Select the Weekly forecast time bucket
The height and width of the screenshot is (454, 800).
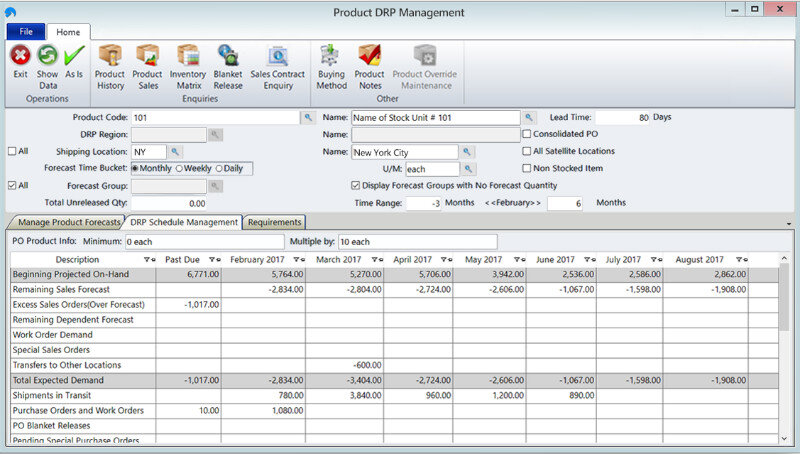click(180, 169)
